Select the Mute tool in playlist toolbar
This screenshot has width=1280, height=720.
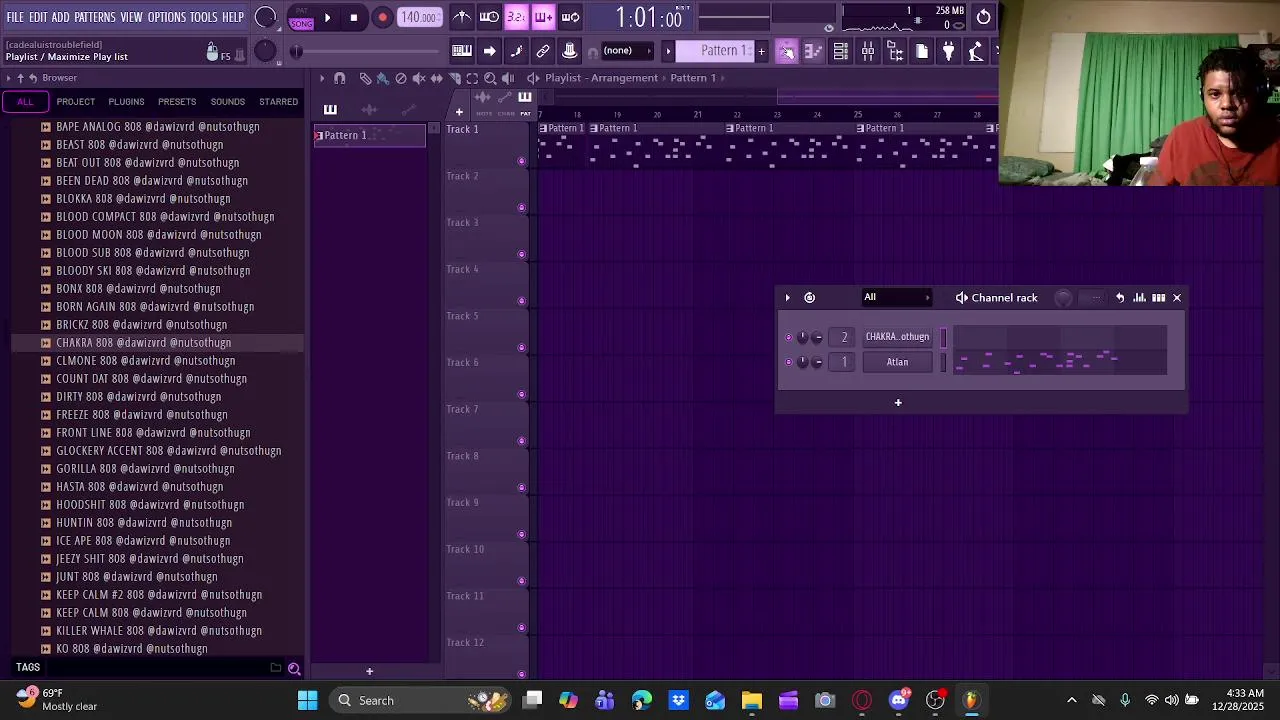pyautogui.click(x=419, y=78)
